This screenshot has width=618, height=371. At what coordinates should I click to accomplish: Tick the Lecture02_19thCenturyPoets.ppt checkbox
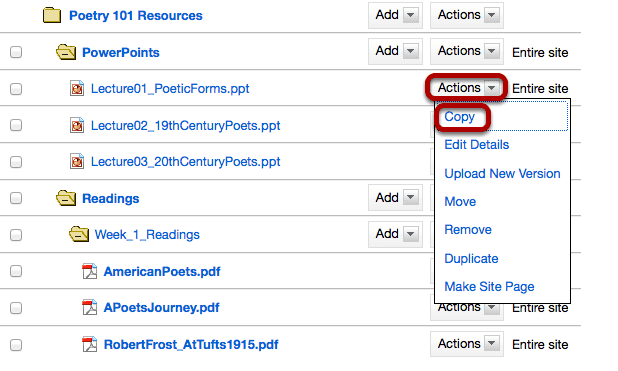point(16,125)
